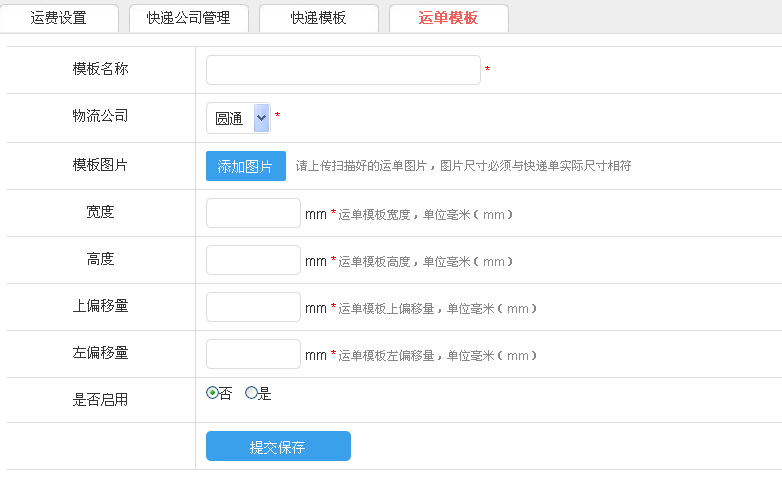This screenshot has height=490, width=782.
Task: Click the 模板图片 row label
Action: tap(100, 165)
